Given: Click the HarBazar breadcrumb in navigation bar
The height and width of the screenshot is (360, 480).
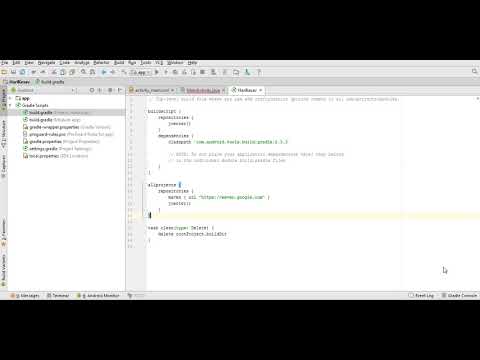Looking at the screenshot, I should coord(17,82).
